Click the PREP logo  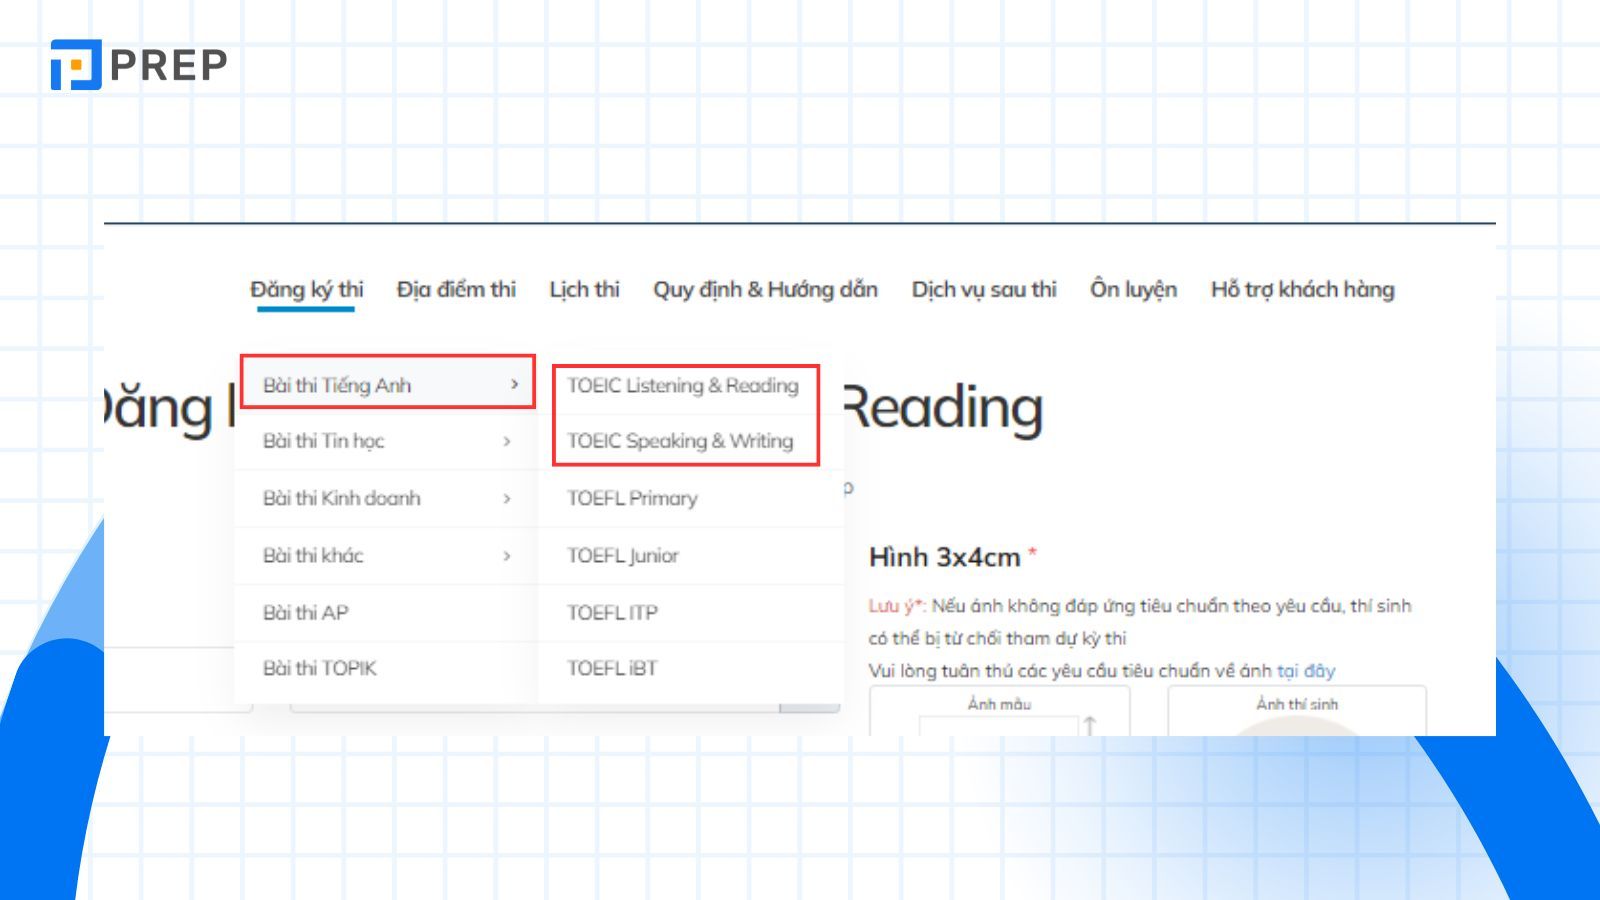coord(139,65)
